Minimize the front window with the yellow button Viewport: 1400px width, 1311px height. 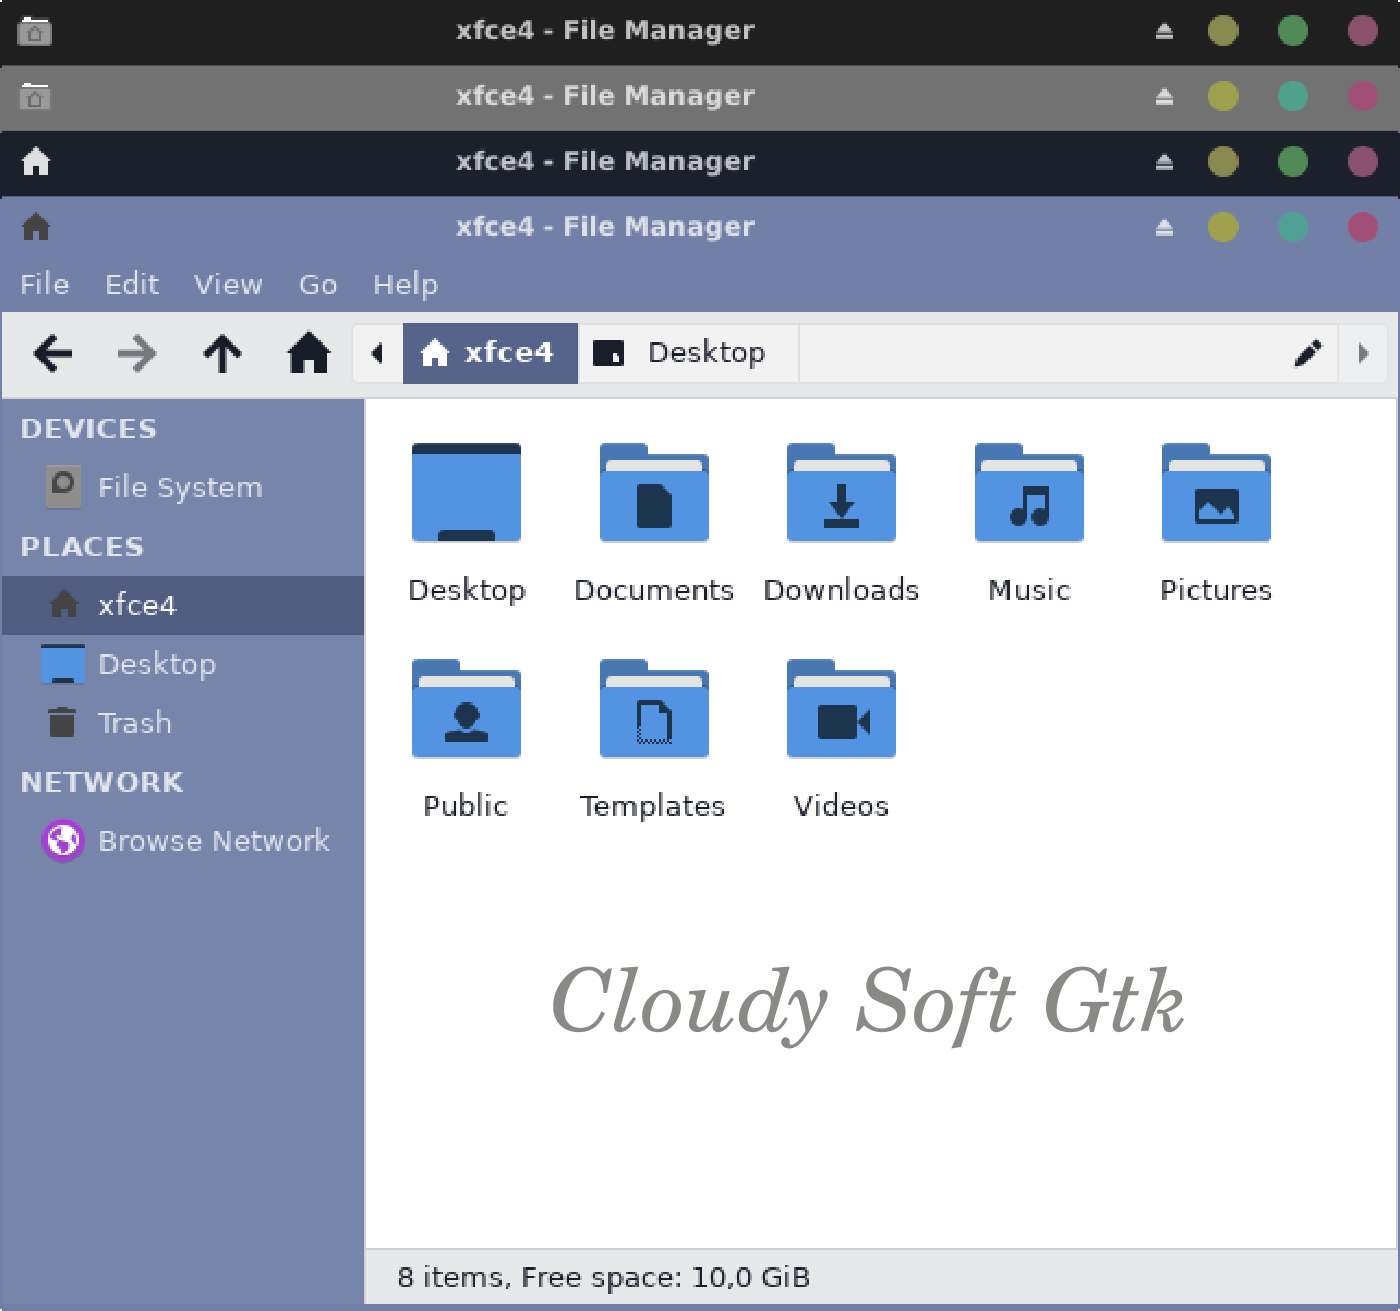[x=1223, y=227]
